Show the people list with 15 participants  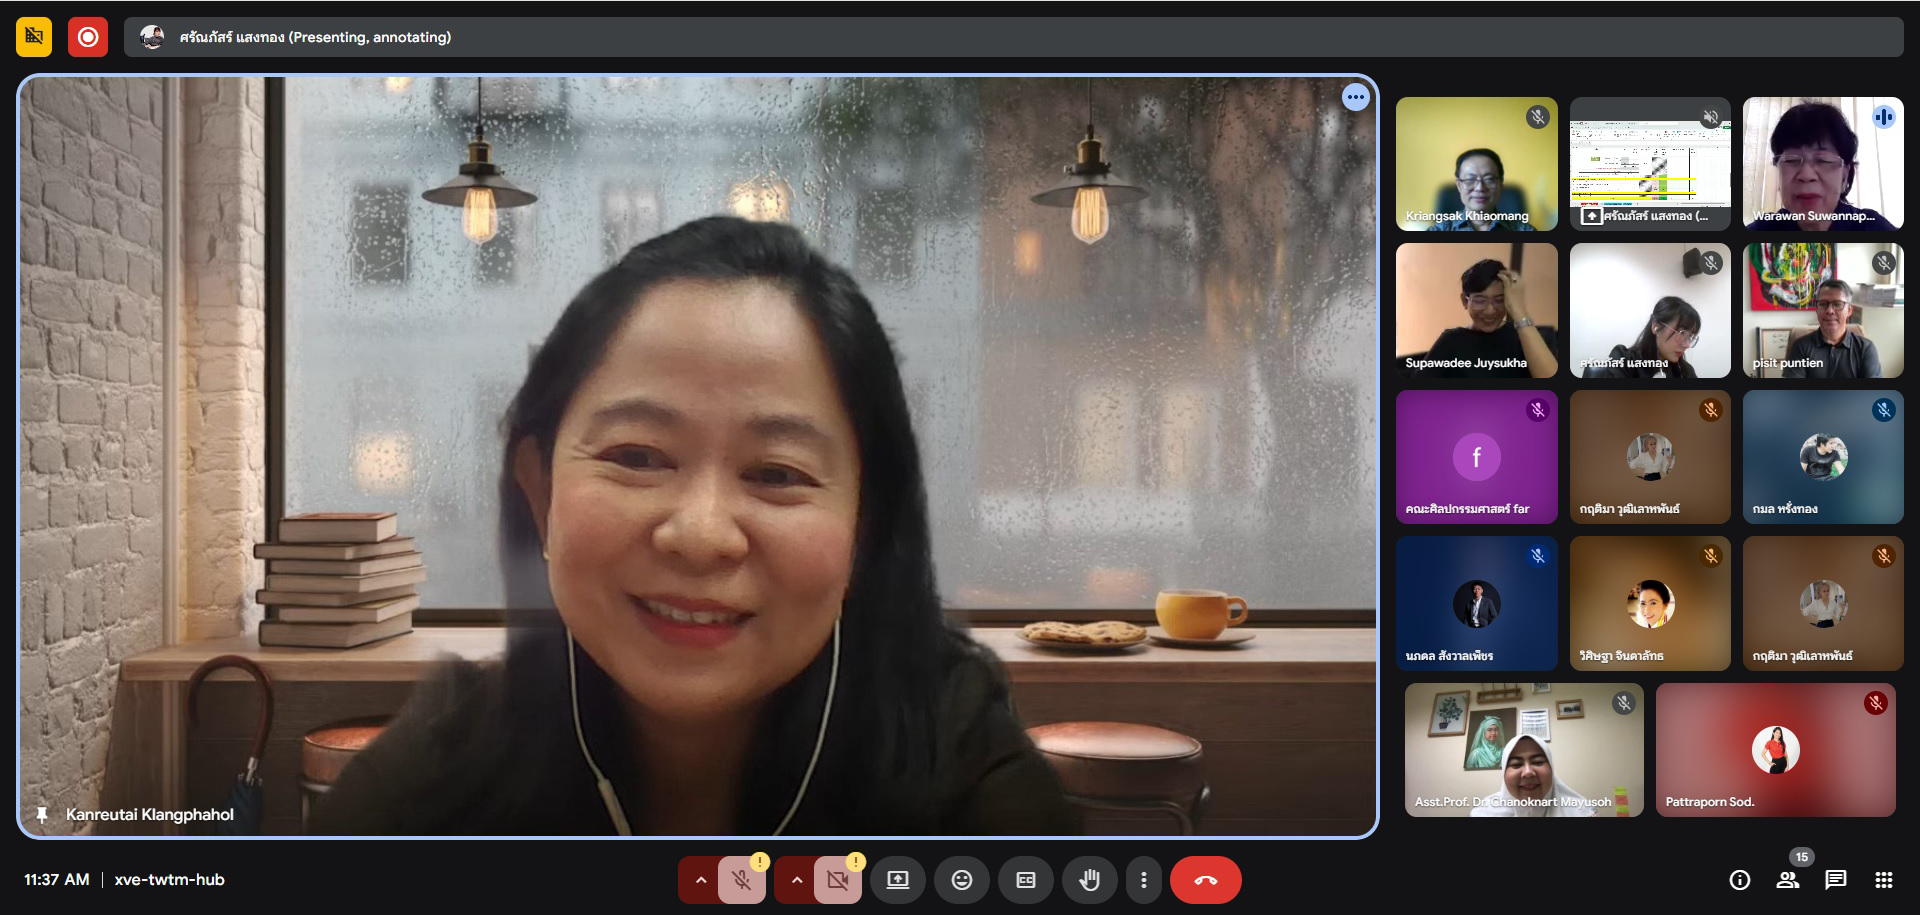click(1787, 880)
